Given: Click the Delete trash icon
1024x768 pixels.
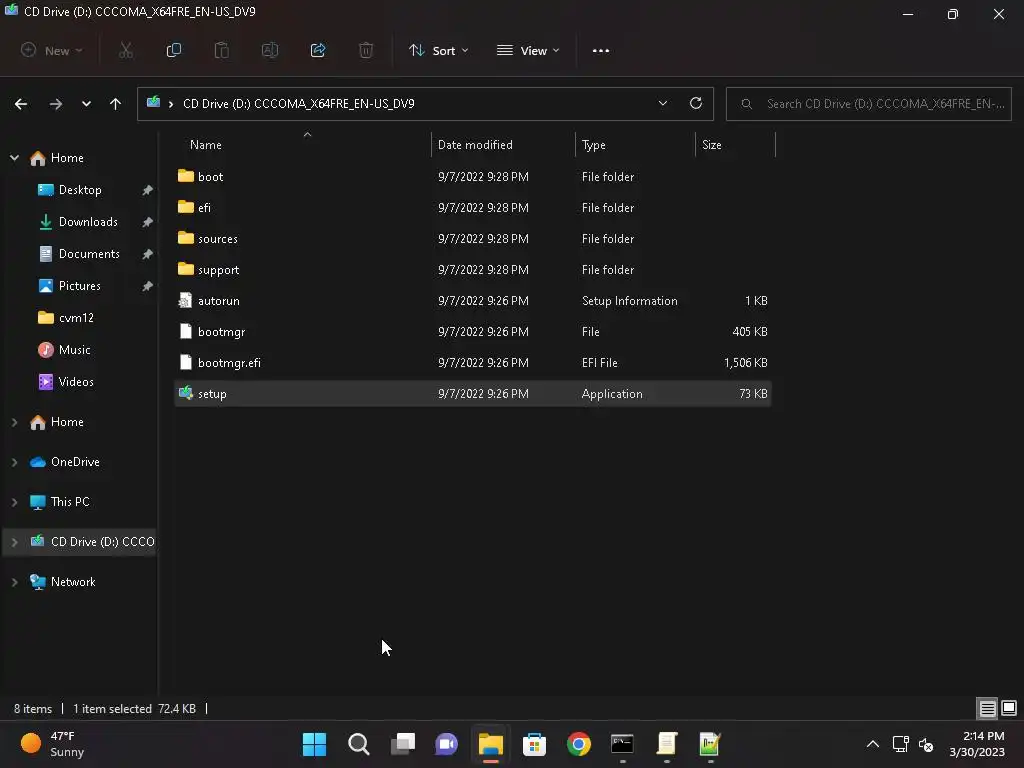Looking at the screenshot, I should coord(366,50).
